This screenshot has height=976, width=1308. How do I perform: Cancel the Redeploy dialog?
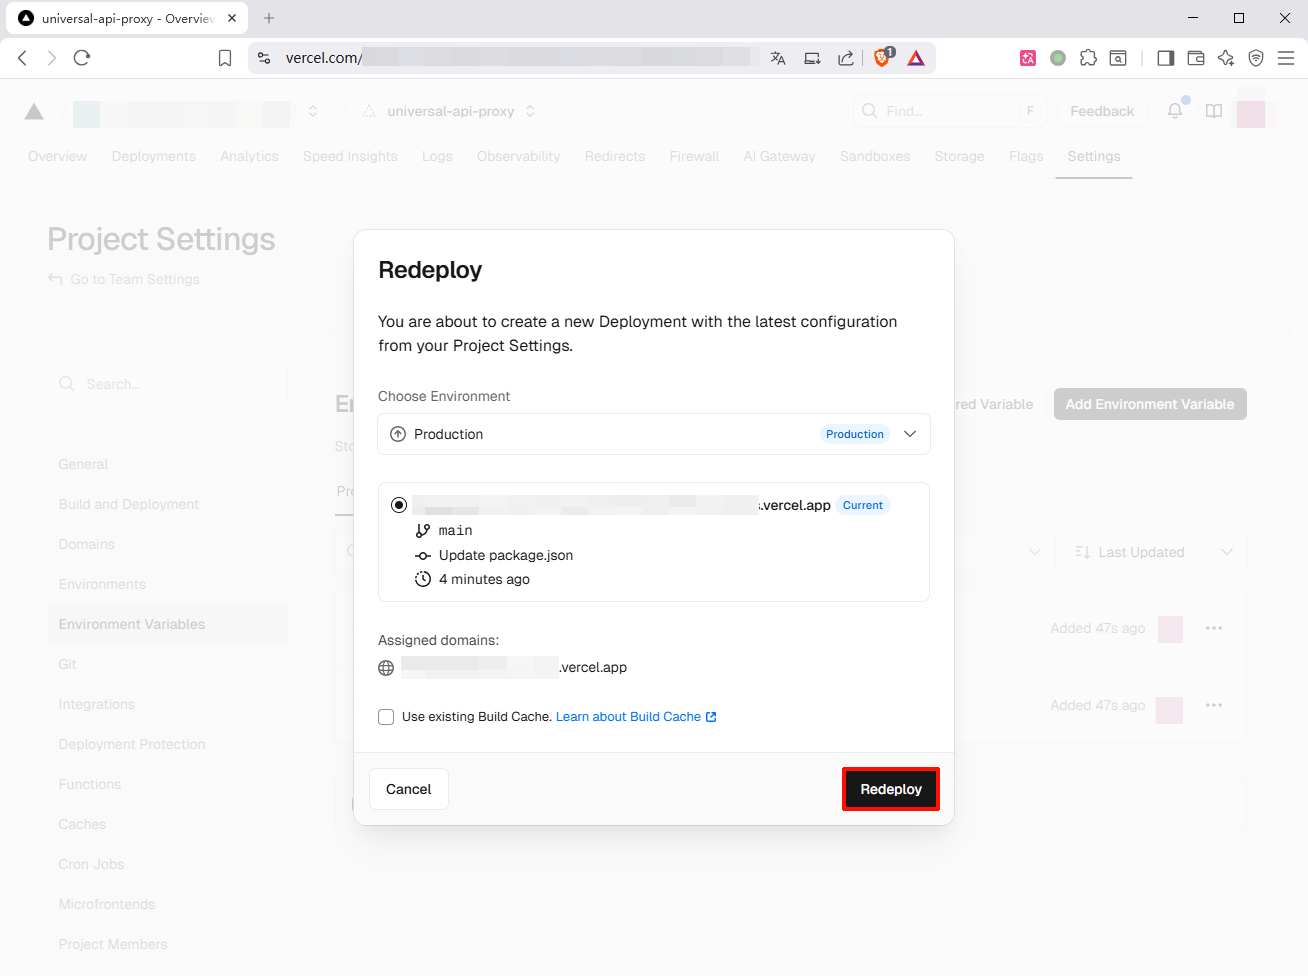tap(409, 789)
